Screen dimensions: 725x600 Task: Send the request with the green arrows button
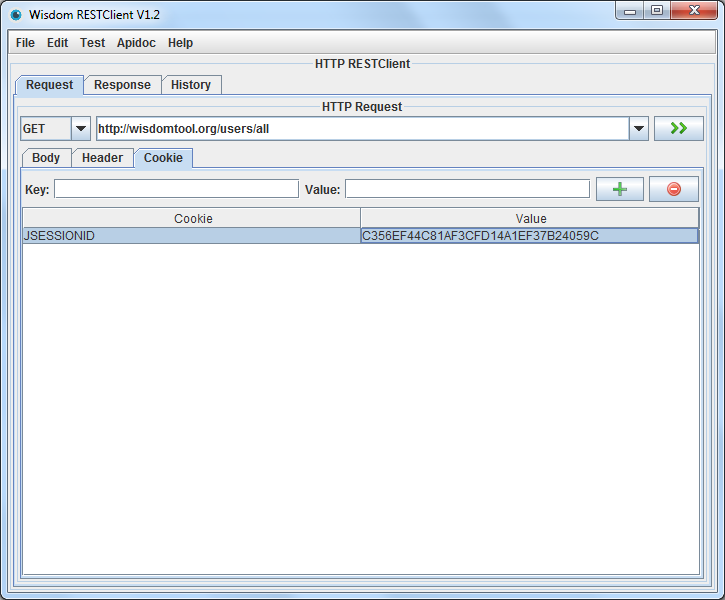(678, 129)
